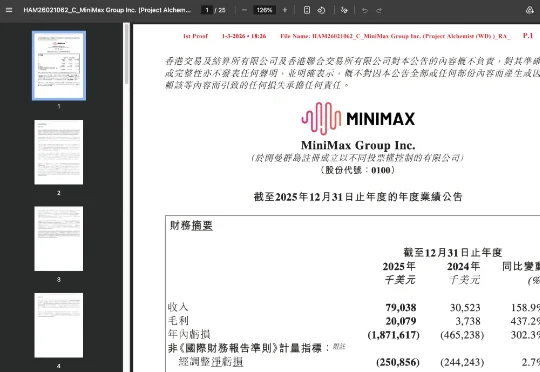Jump to the page 3 thumbnail

tap(59, 239)
